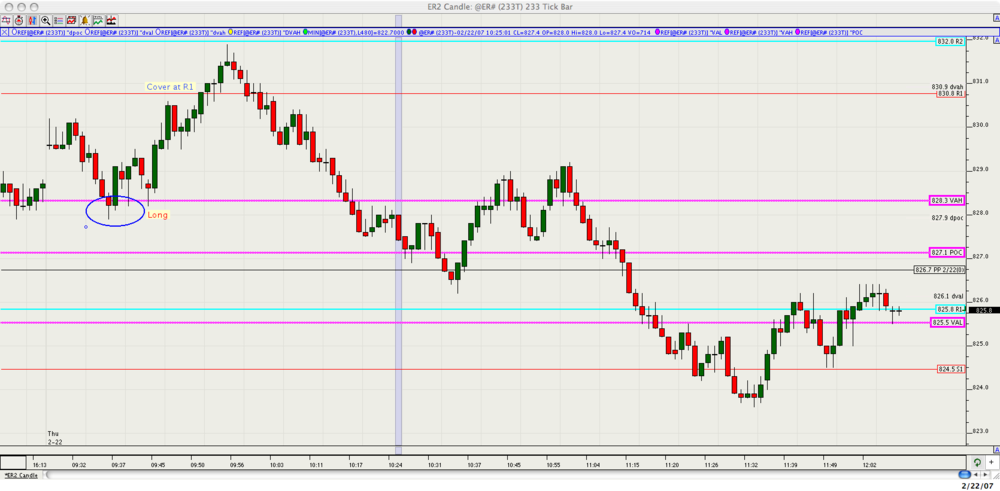Open the lined list toolbar icon
Image resolution: width=1000 pixels, height=491 pixels.
(59, 20)
